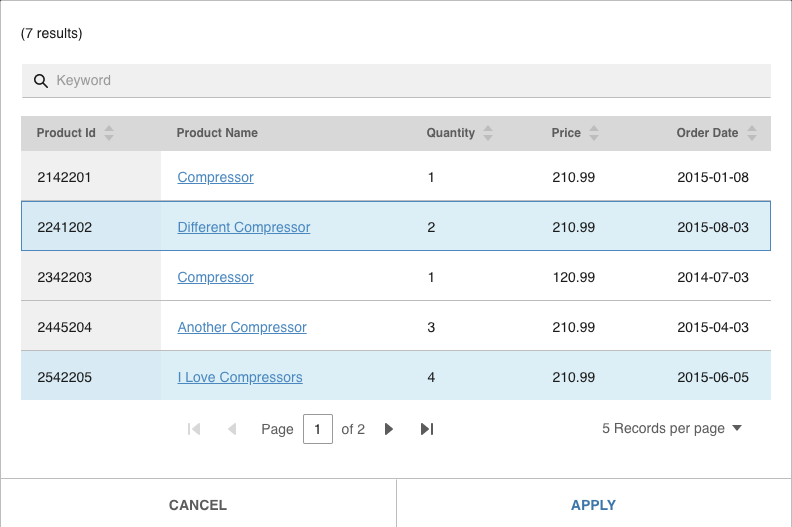792x527 pixels.
Task: Click the Cancel button
Action: click(198, 505)
